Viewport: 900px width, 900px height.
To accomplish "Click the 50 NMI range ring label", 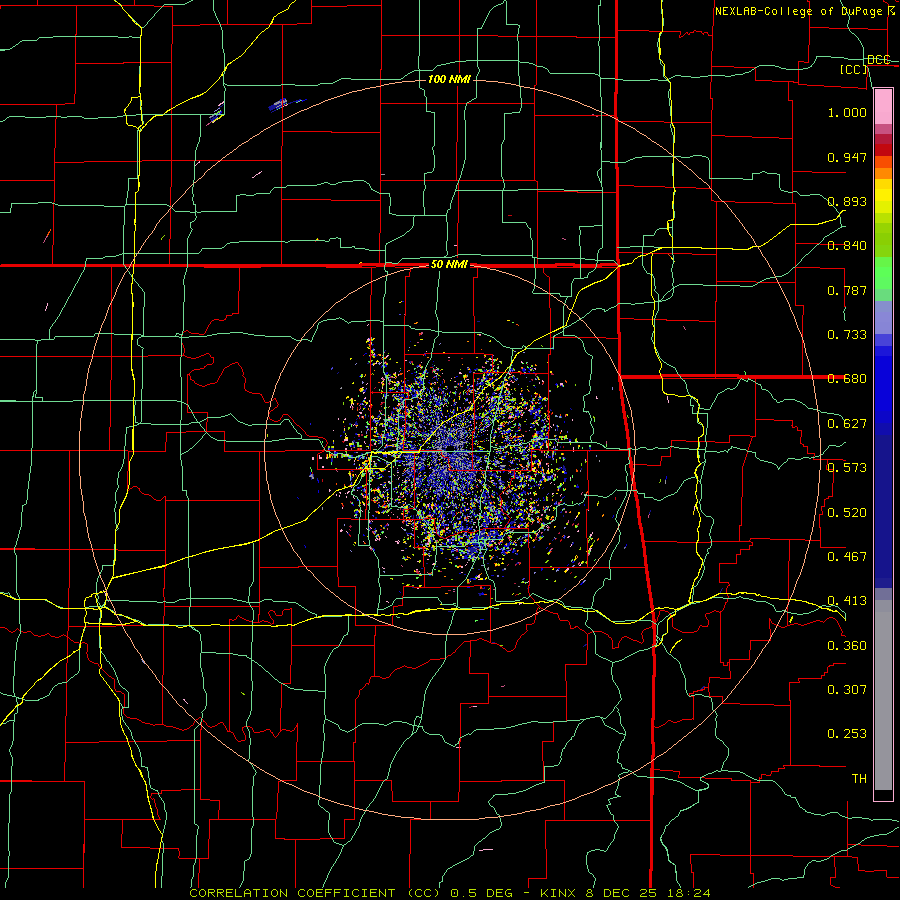I will [449, 265].
